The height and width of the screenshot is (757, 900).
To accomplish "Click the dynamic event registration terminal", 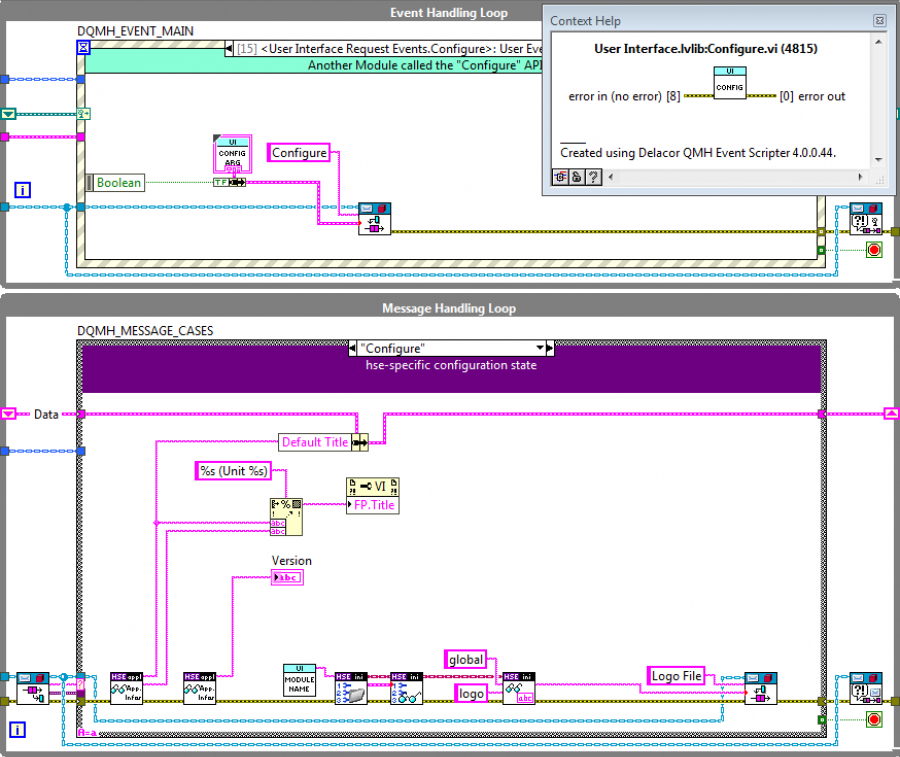I will pos(83,114).
